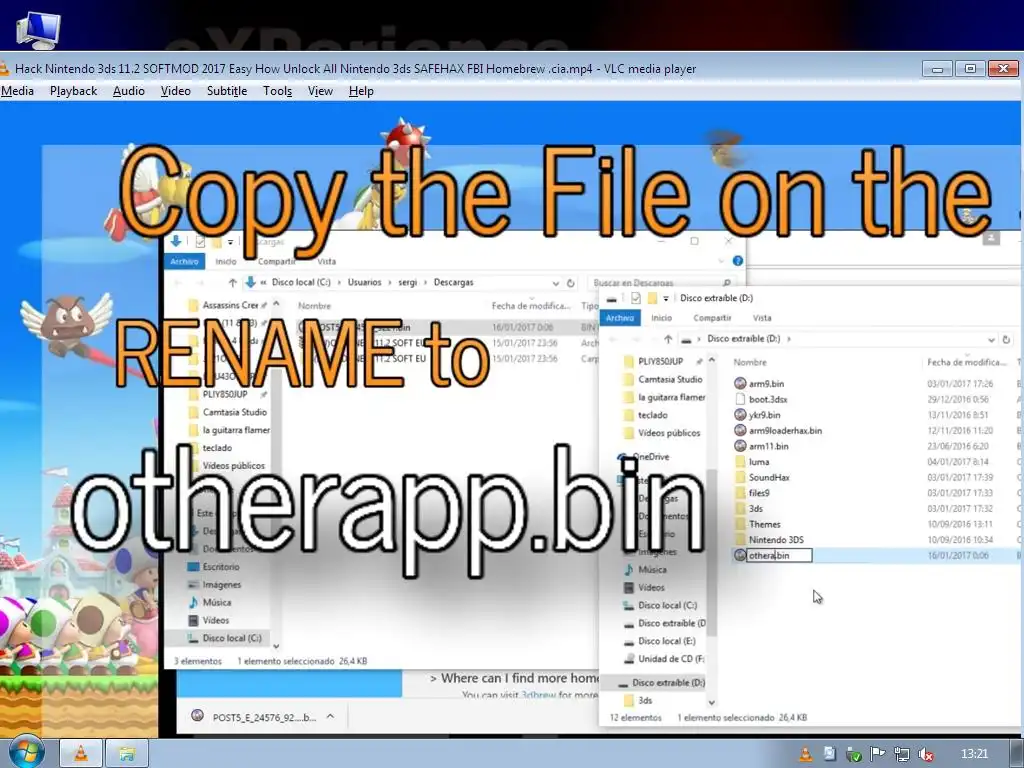This screenshot has height=768, width=1024.
Task: Open the Tools menu in VLC
Action: 277,91
